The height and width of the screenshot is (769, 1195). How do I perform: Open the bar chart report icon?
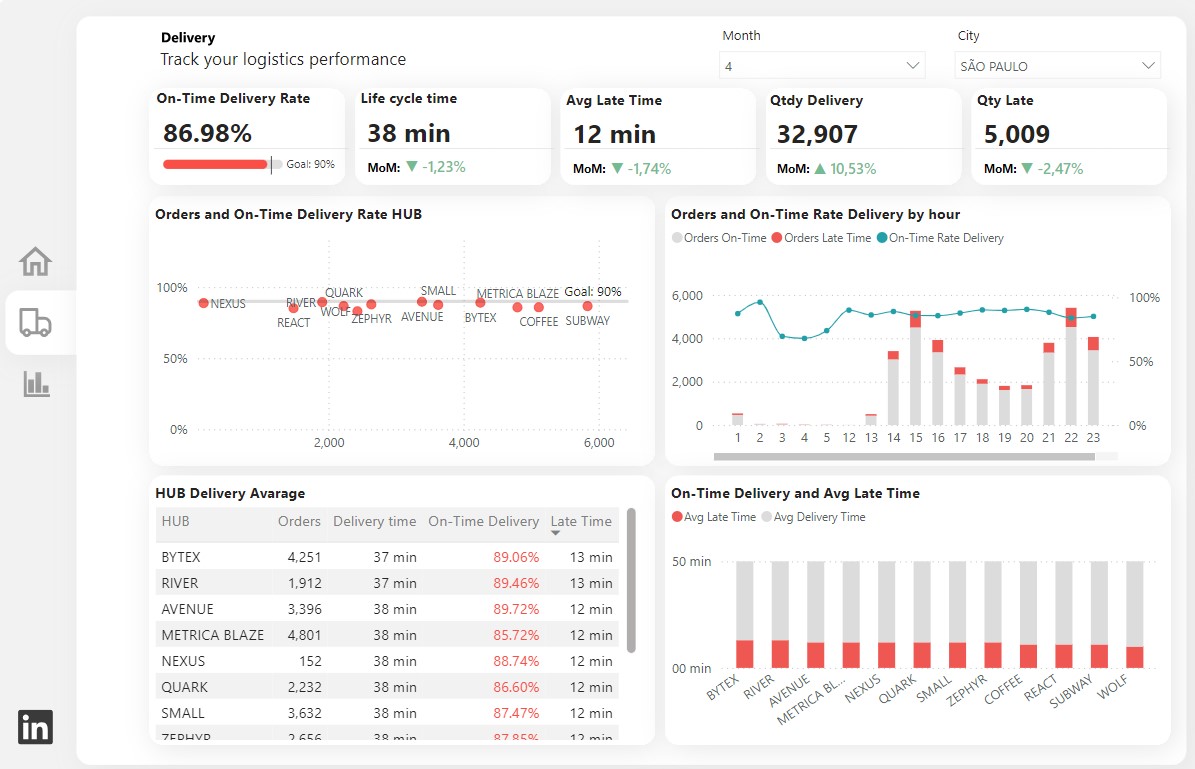pyautogui.click(x=36, y=383)
